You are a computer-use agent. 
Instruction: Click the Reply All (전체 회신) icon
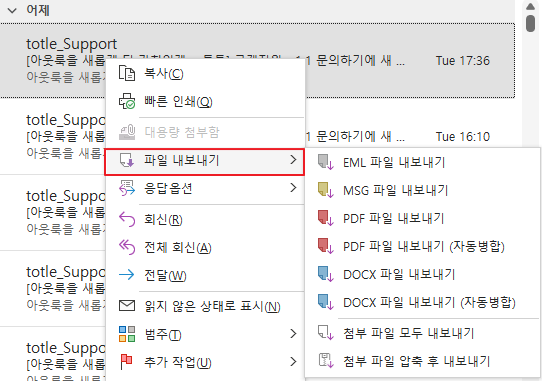(x=127, y=248)
